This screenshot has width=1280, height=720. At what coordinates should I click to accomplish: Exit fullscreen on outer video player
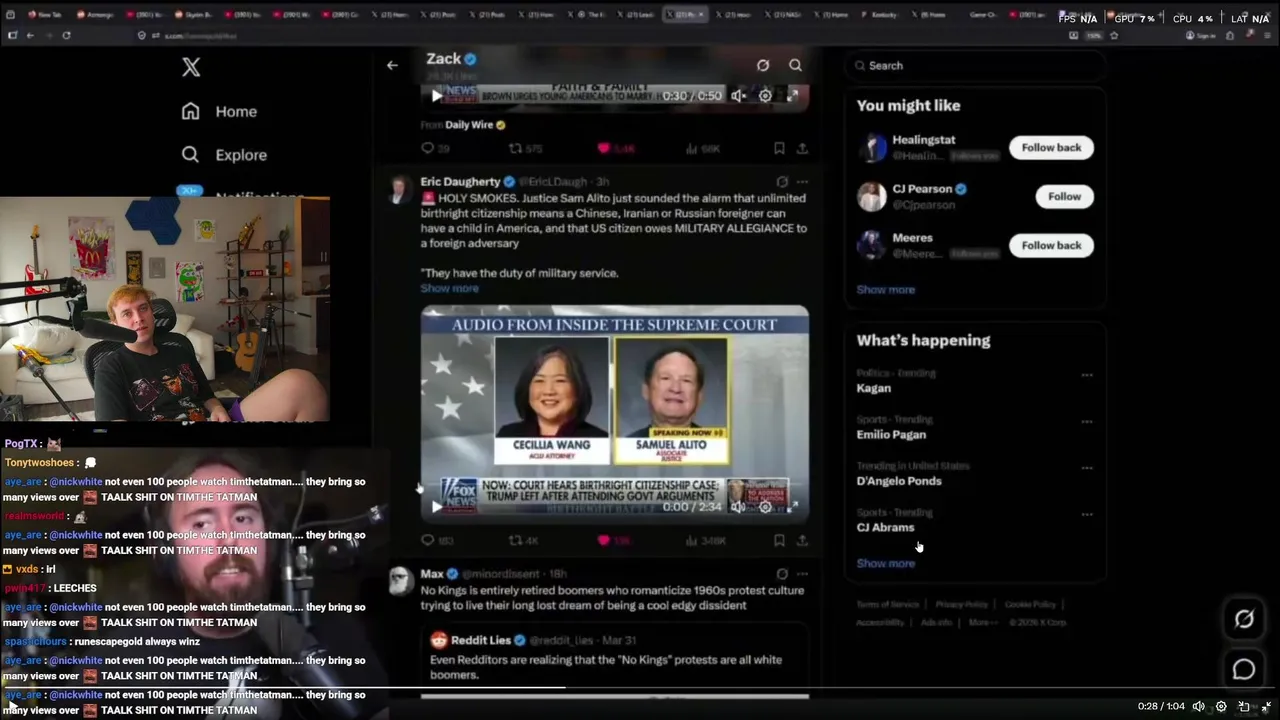[1266, 706]
